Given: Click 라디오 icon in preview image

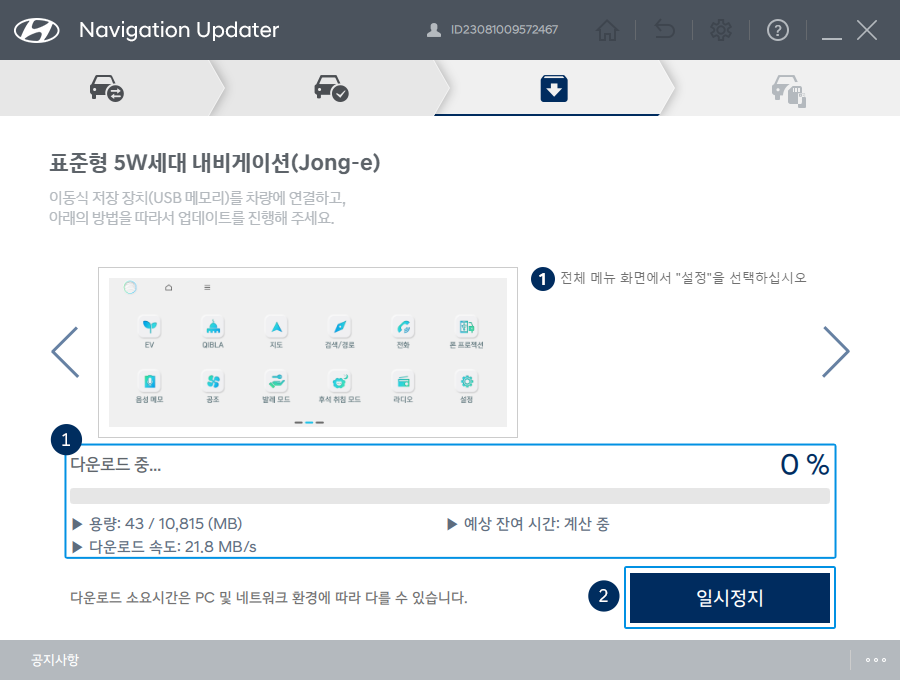Looking at the screenshot, I should 404,382.
